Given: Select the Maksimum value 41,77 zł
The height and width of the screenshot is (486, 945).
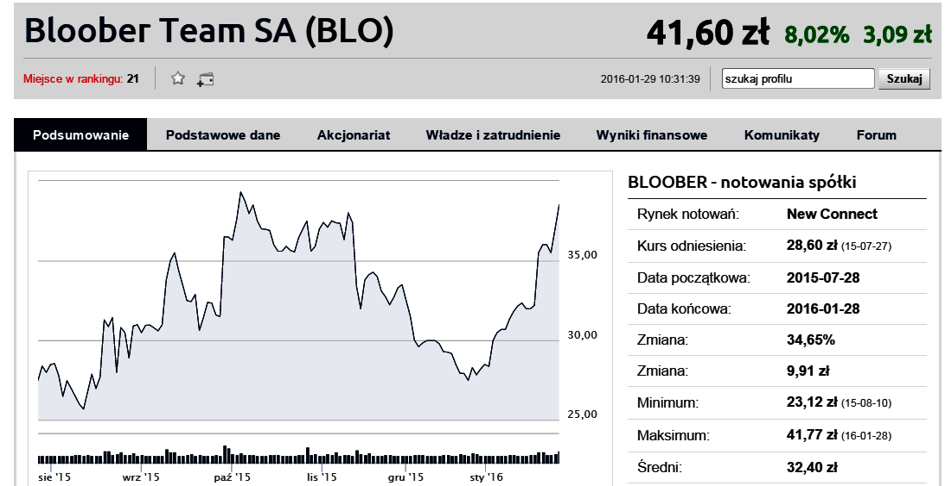Looking at the screenshot, I should pos(811,436).
